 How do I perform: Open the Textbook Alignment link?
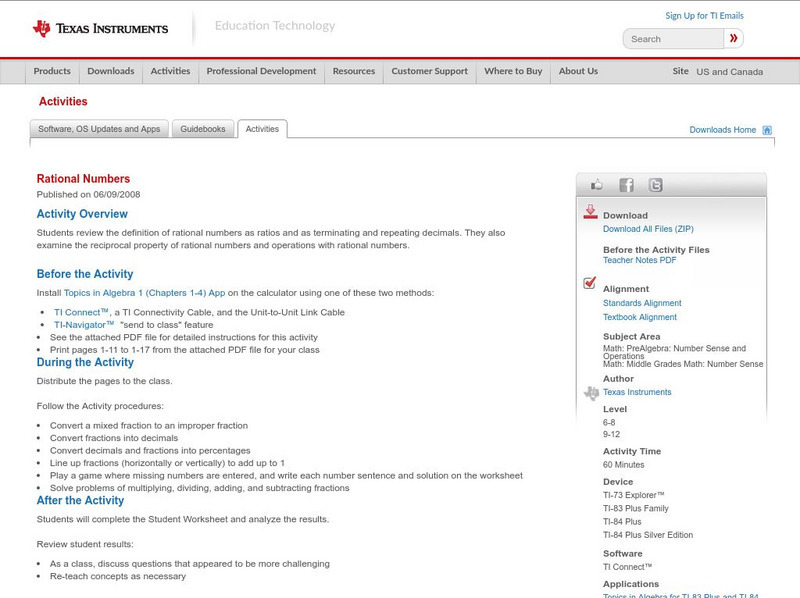(x=640, y=317)
